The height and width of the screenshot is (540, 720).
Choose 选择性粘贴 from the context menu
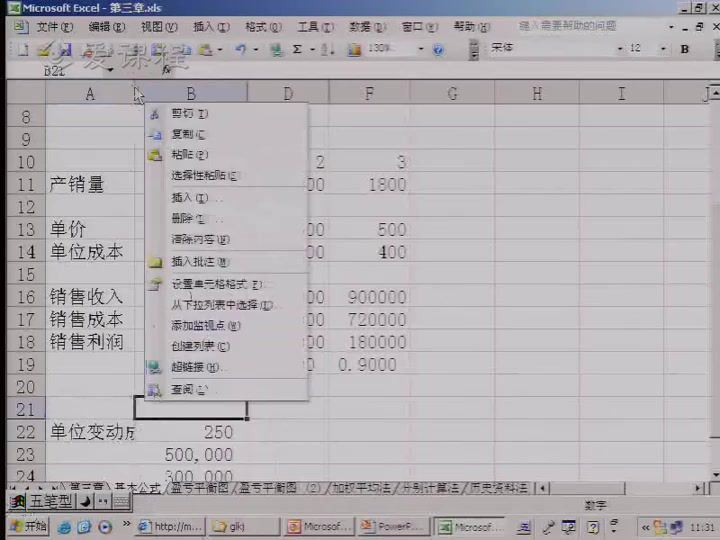pos(227,175)
